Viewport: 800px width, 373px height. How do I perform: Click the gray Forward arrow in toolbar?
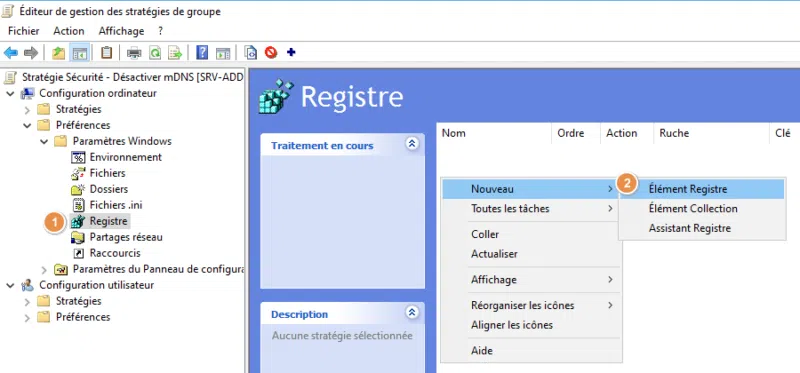[31, 53]
